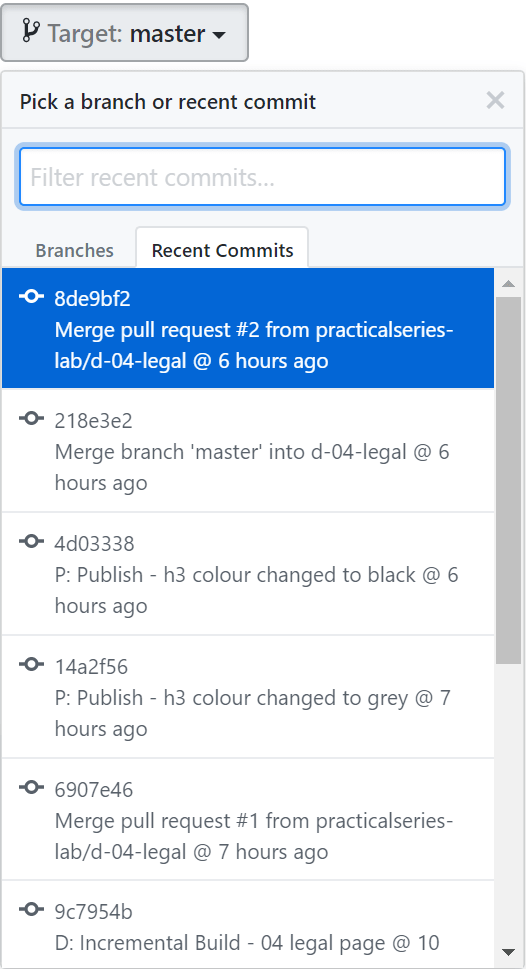
Task: Select the Recent Commits tab
Action: [223, 250]
